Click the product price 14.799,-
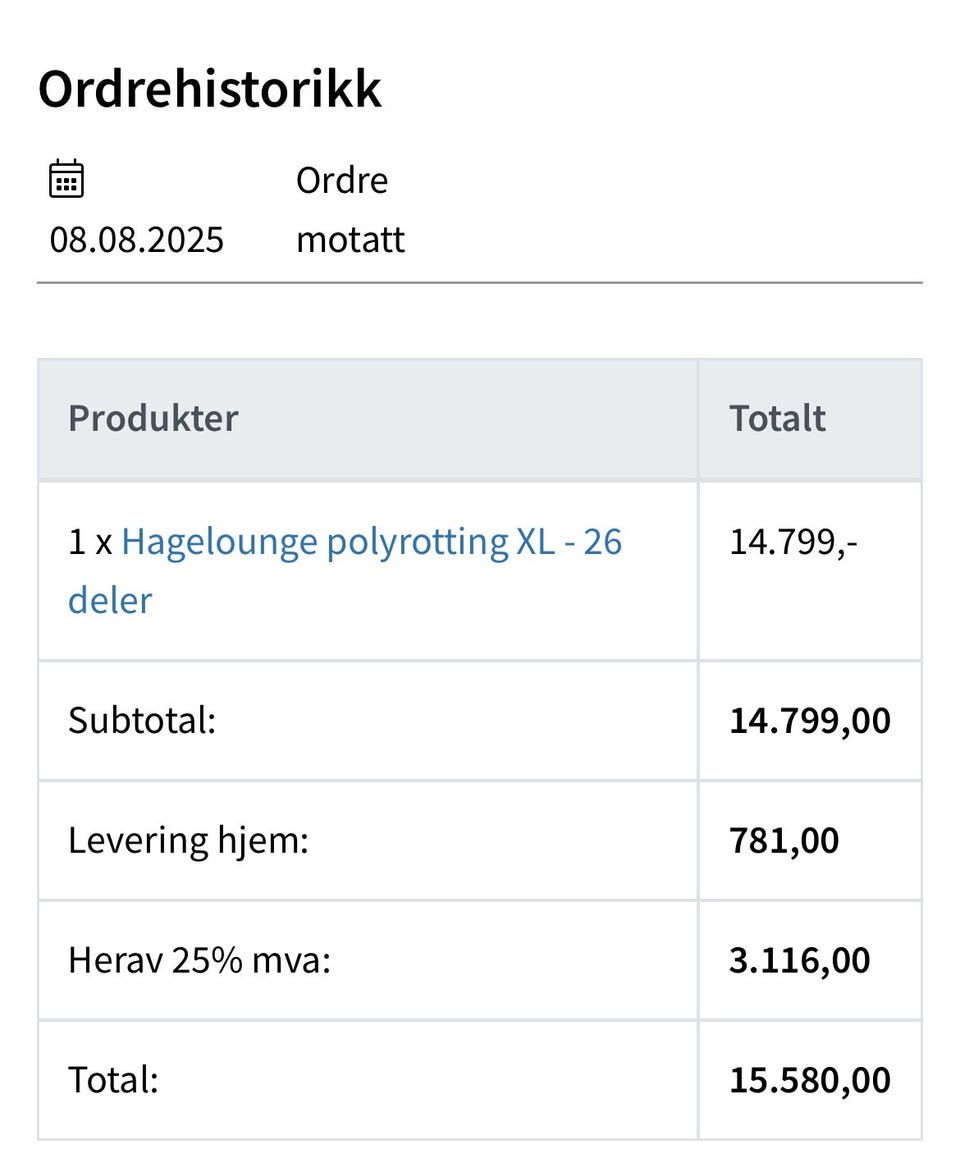 pos(794,542)
